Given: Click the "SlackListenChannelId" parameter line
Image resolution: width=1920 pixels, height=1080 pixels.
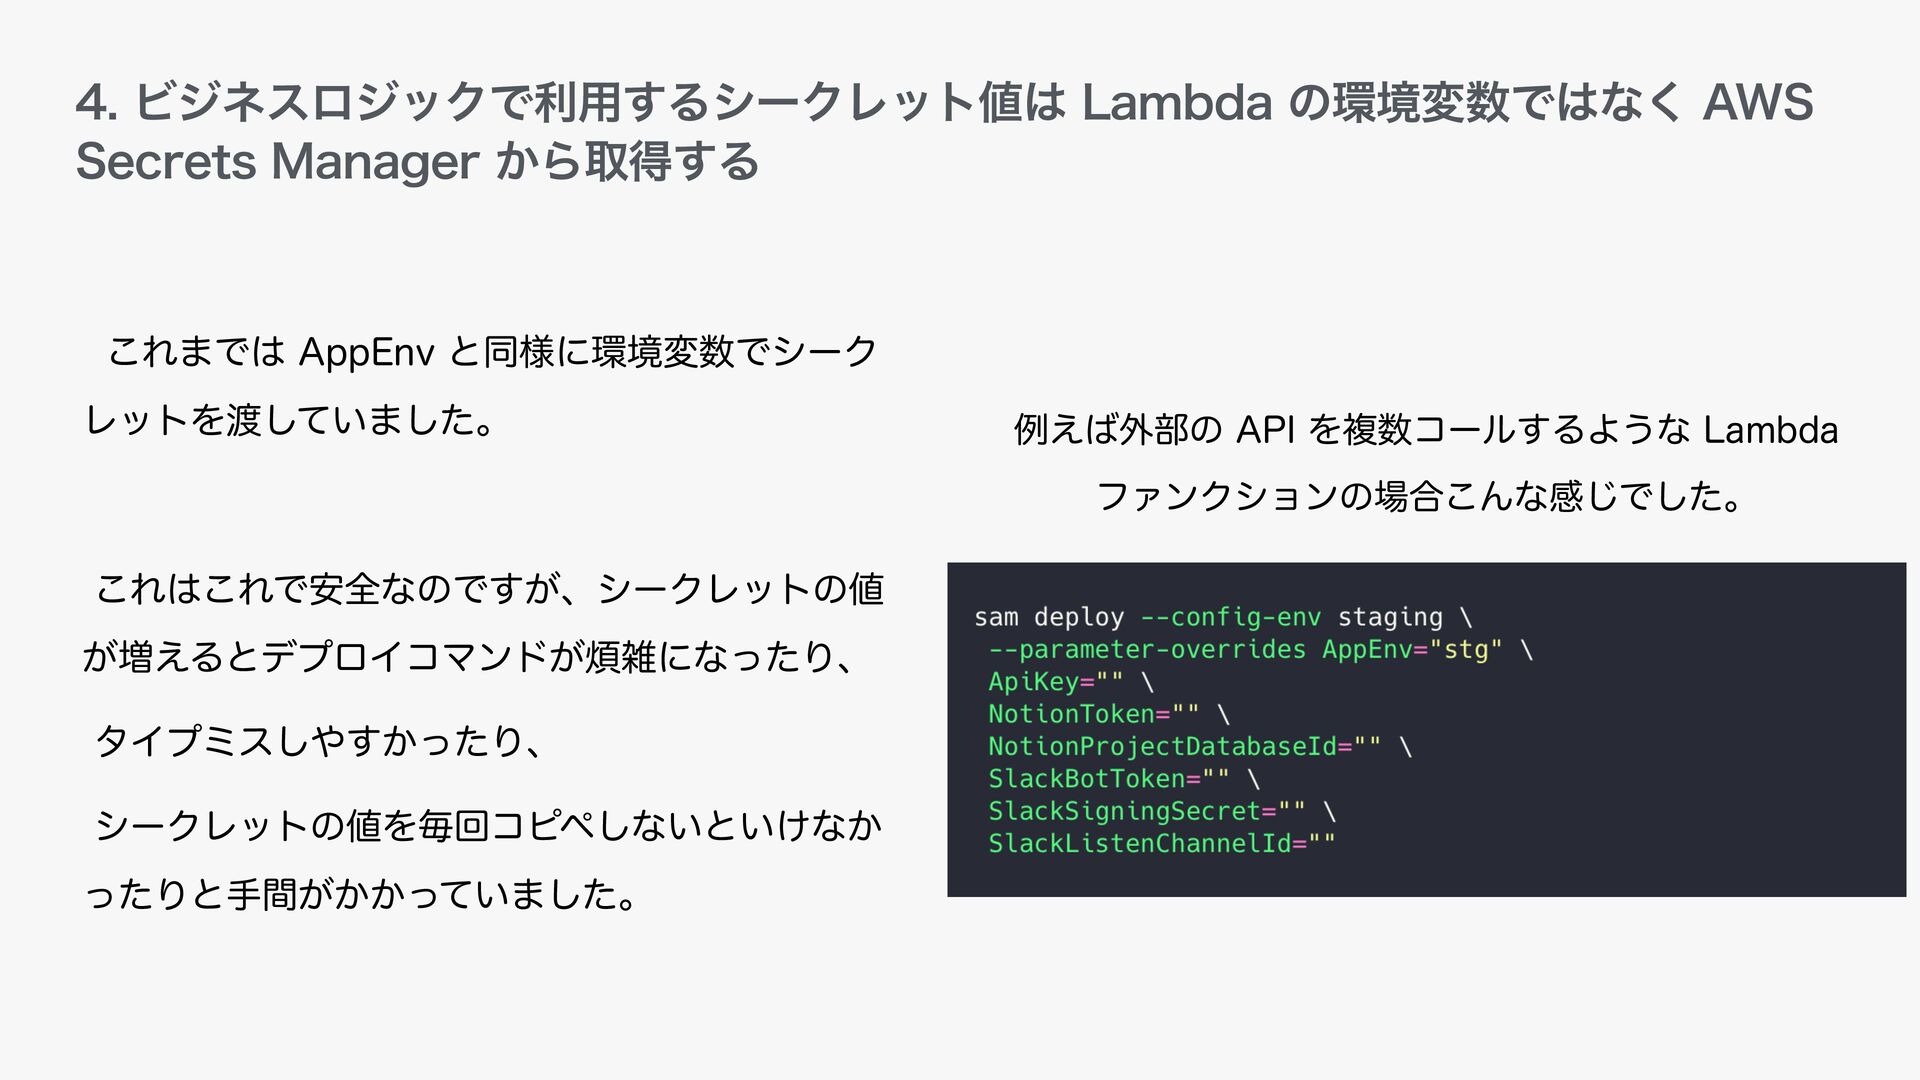Looking at the screenshot, I should (1139, 844).
